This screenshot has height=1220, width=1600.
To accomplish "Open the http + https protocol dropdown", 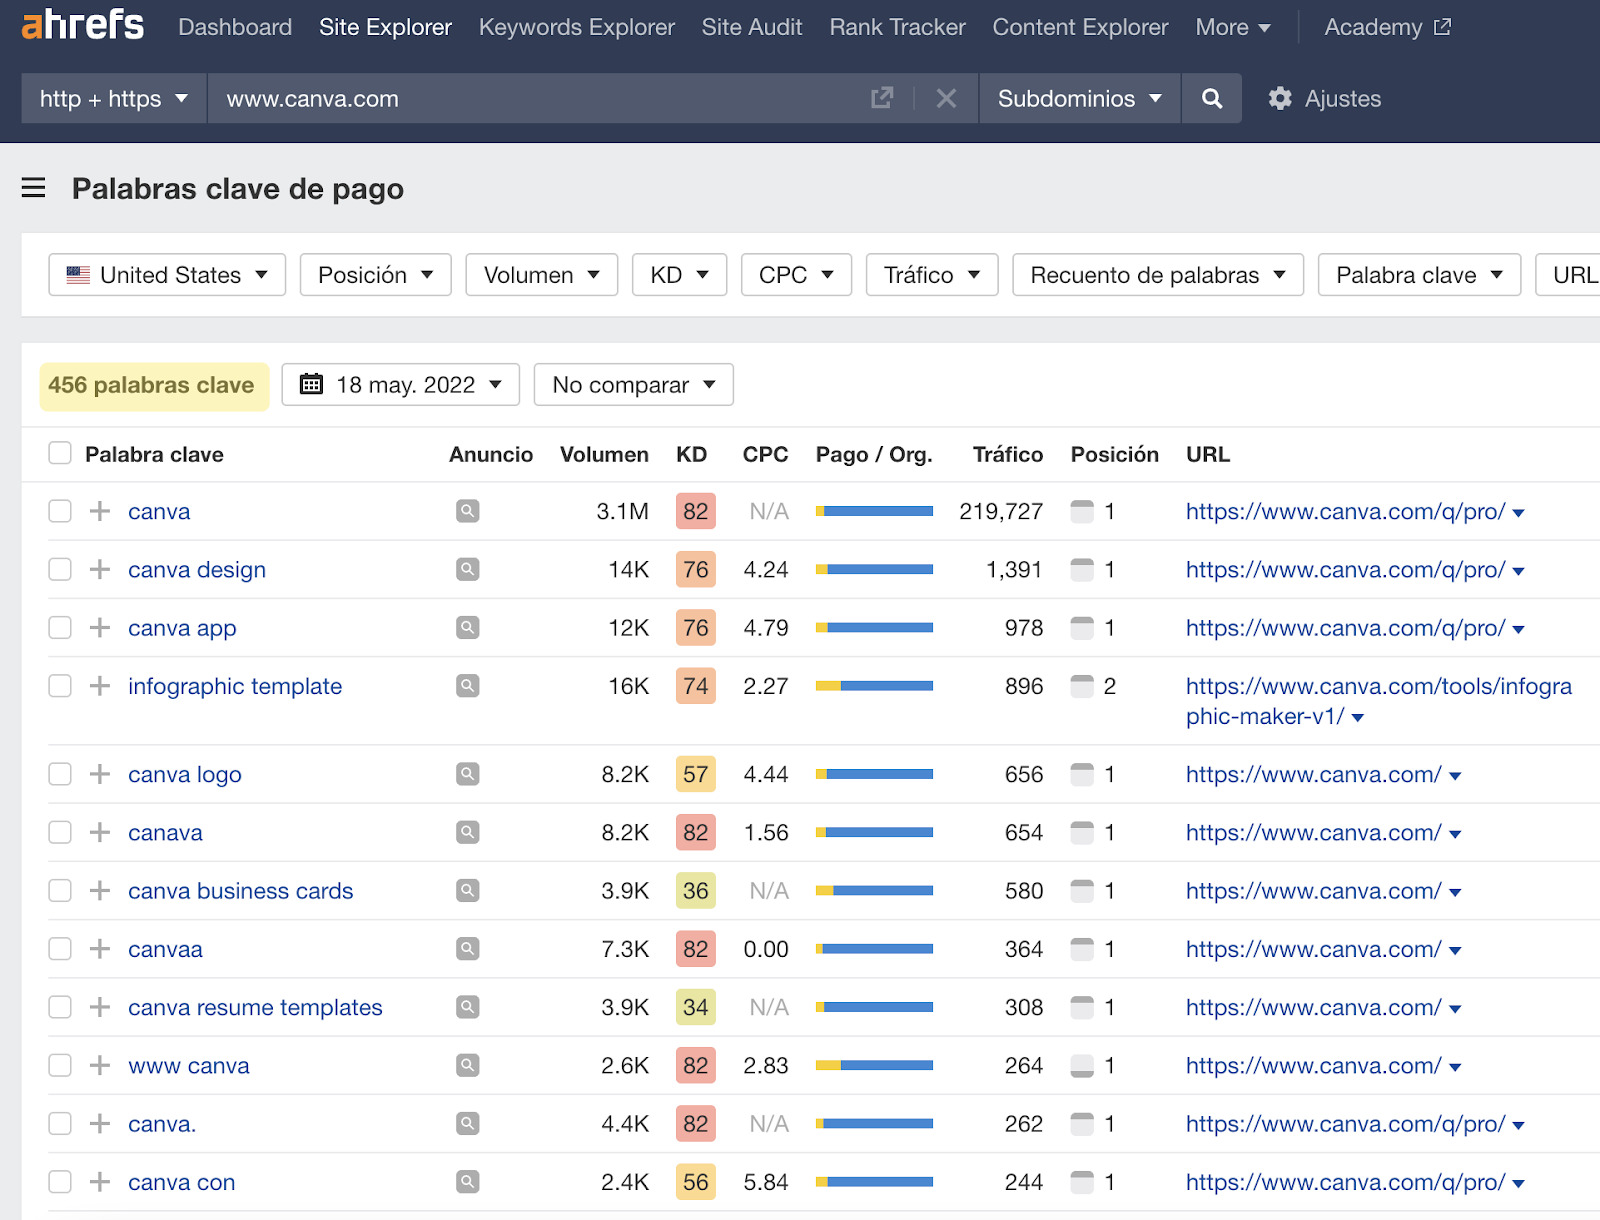I will click(x=114, y=98).
